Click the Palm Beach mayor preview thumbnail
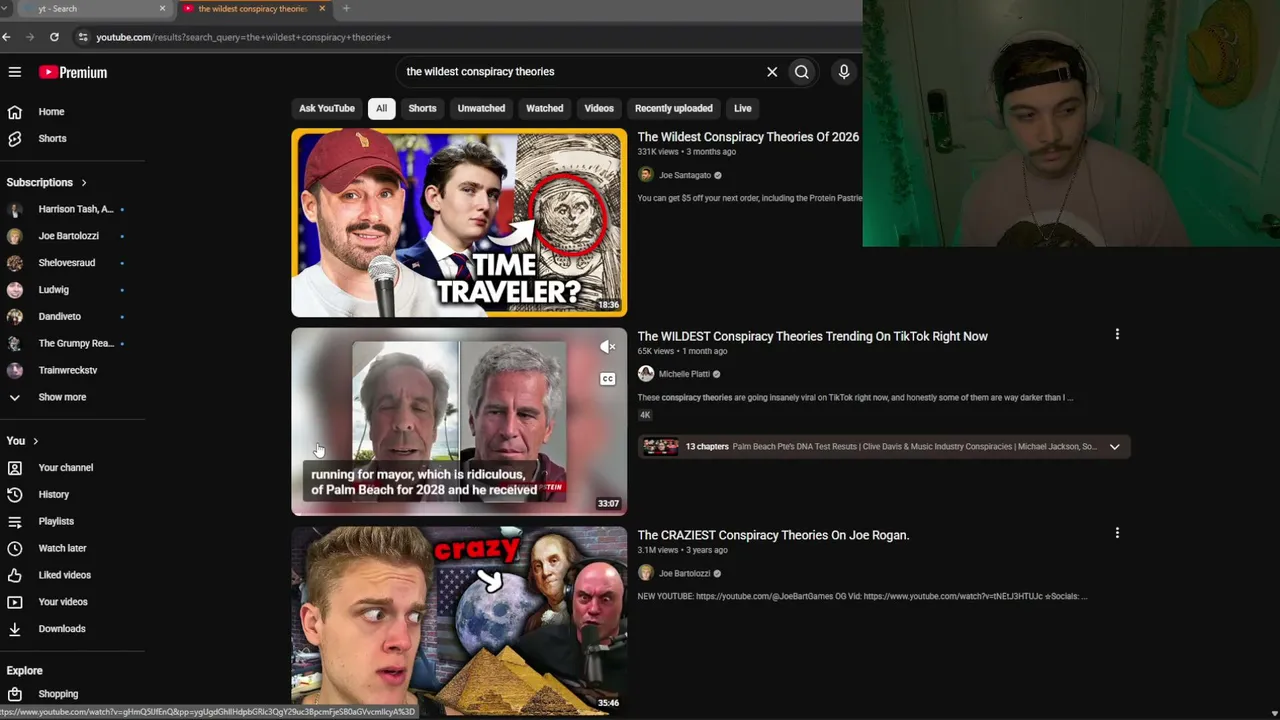 (x=459, y=421)
